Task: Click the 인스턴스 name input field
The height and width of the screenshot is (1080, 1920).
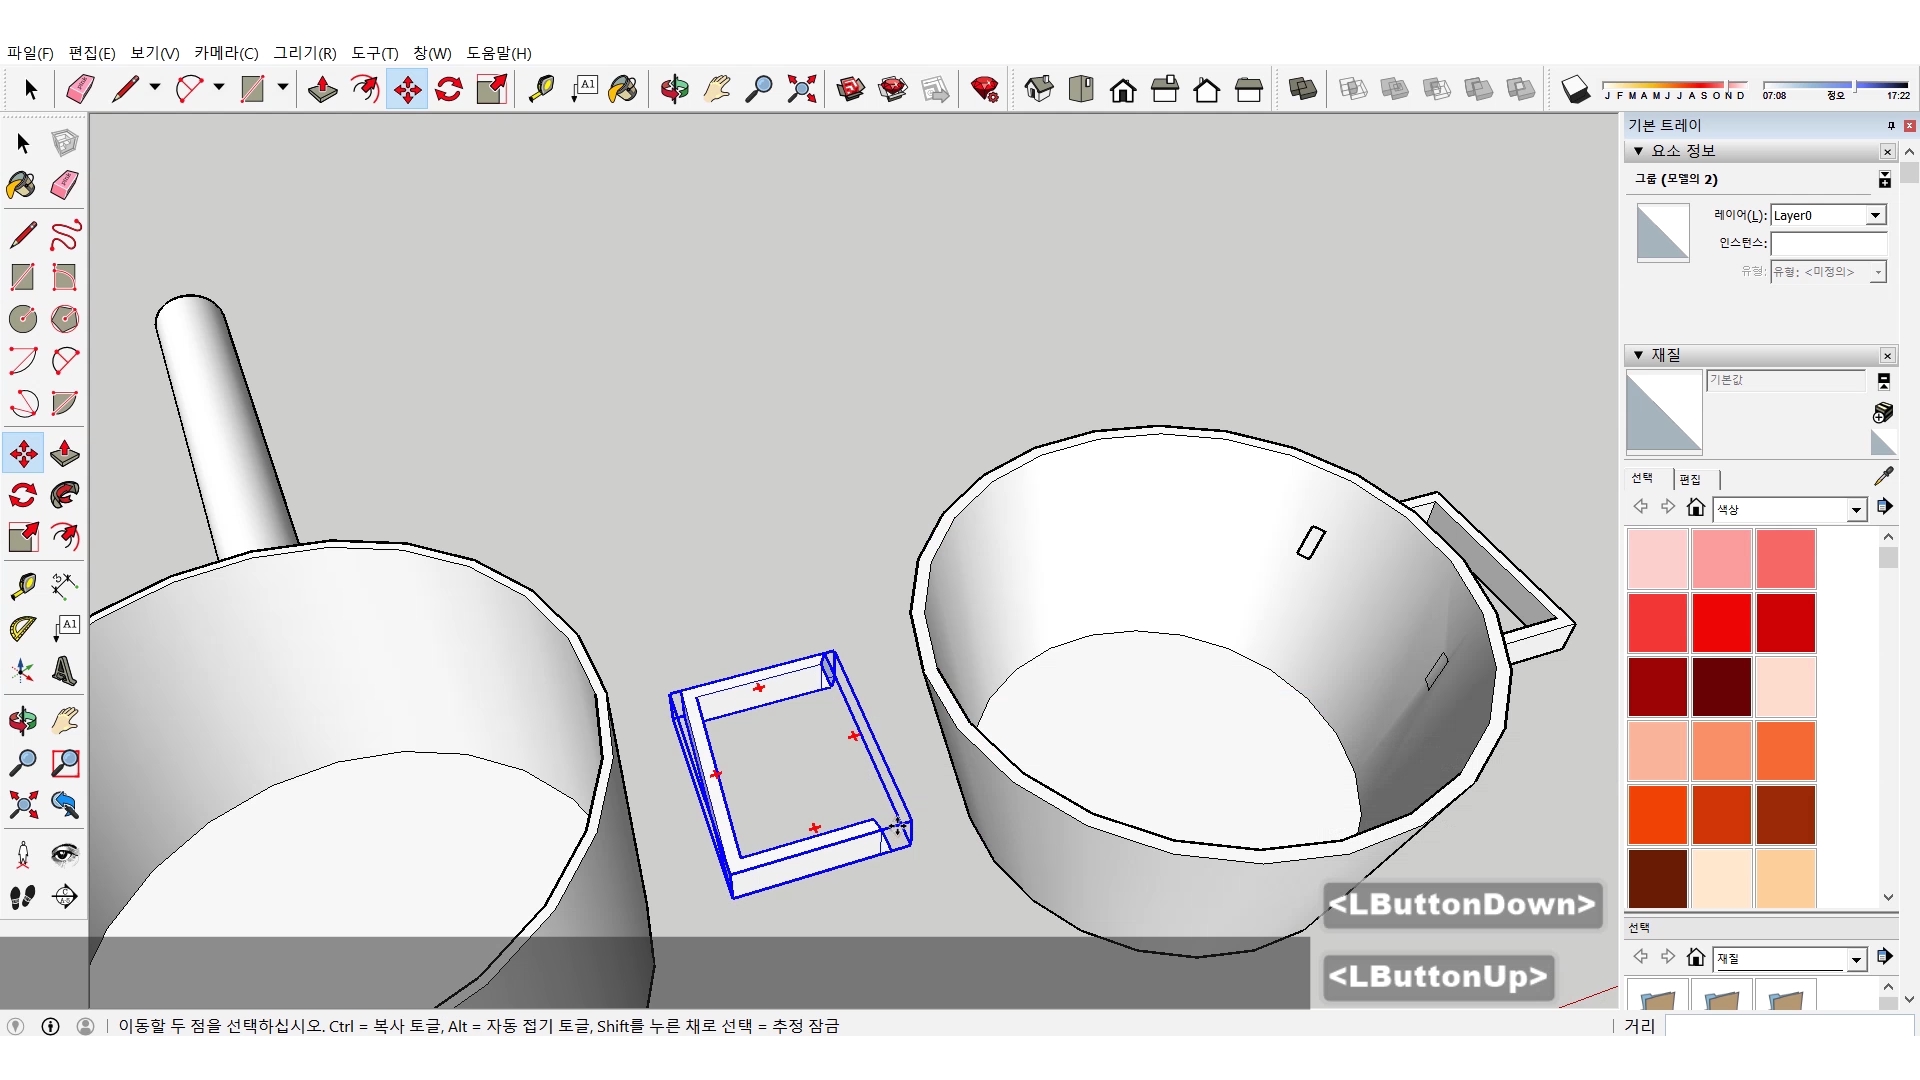Action: coord(1827,243)
